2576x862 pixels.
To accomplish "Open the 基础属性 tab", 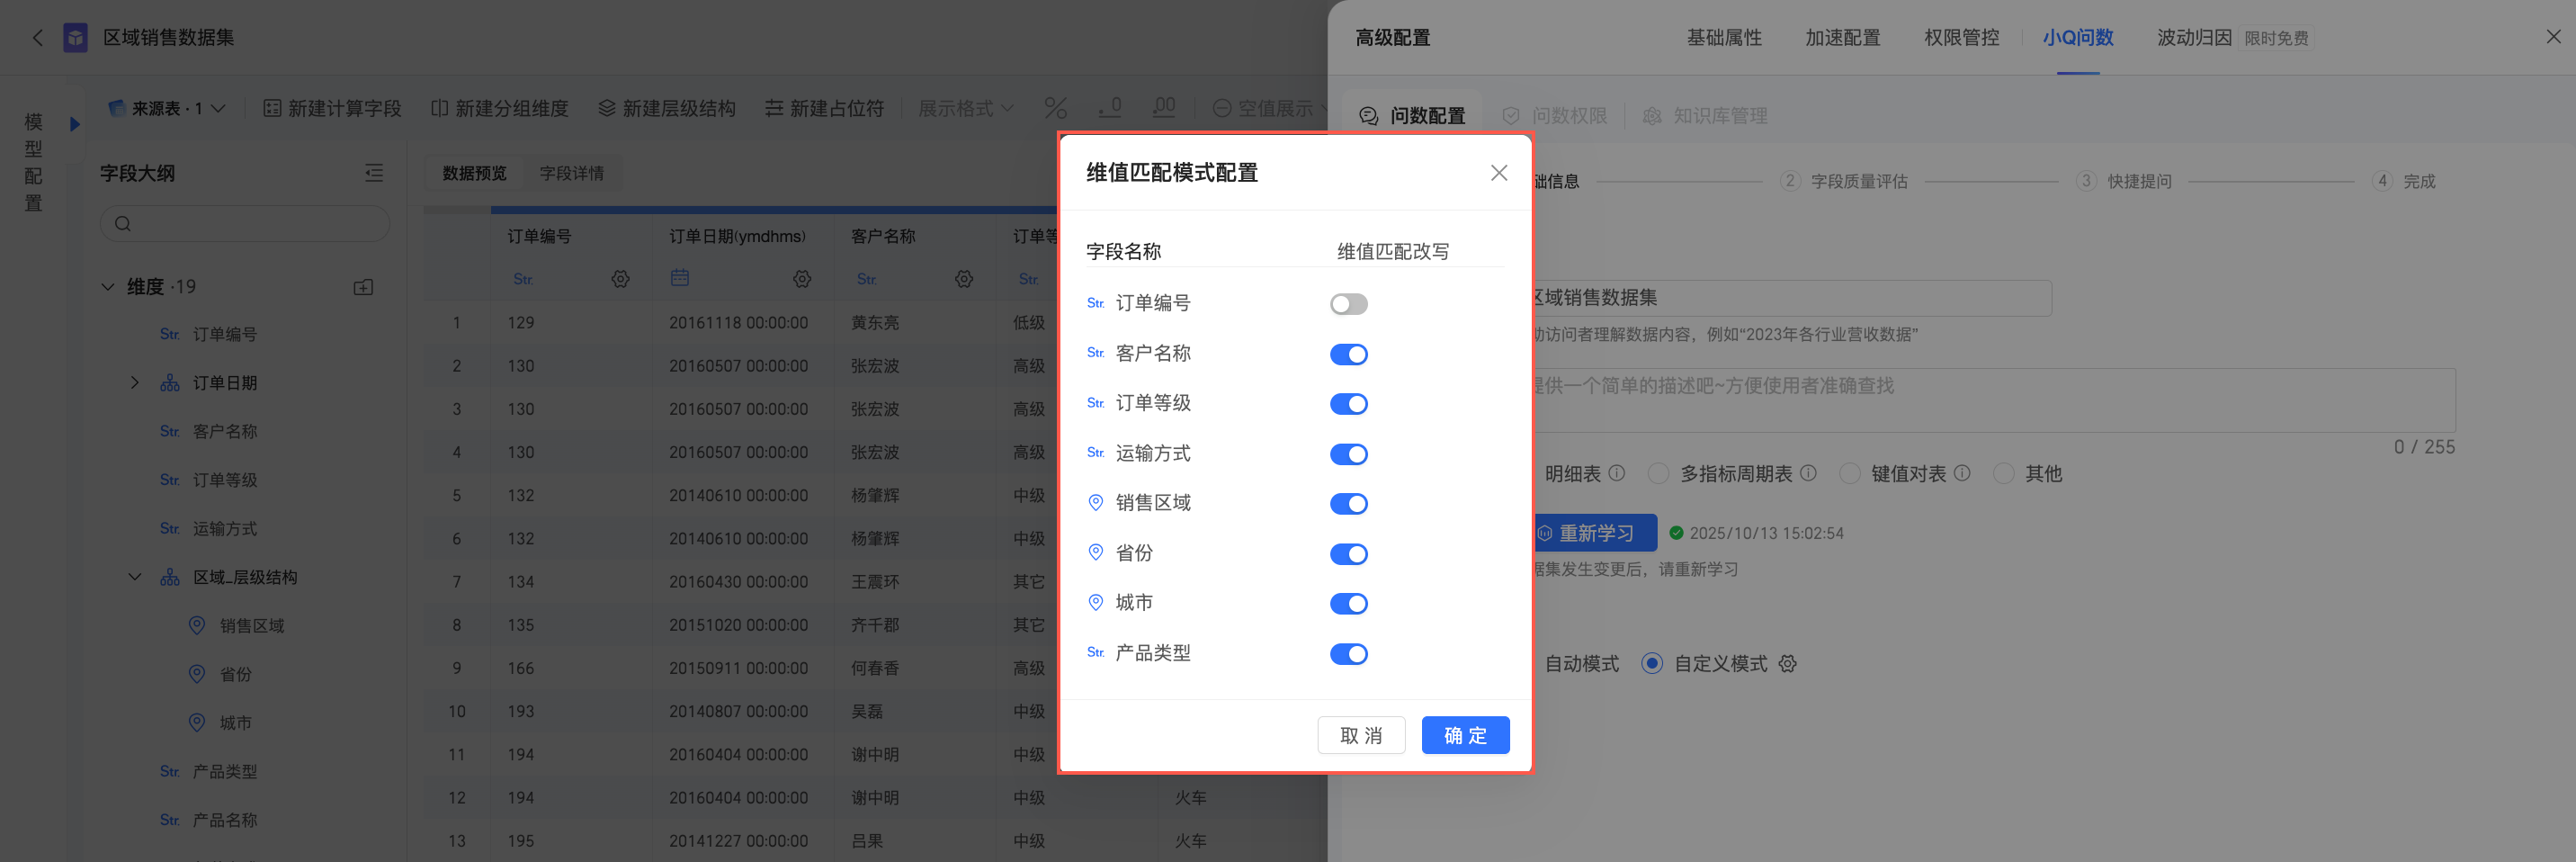I will 1724,38.
